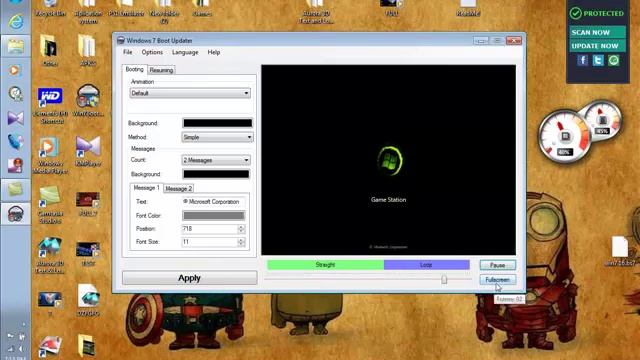Change the gray Font Color swatch
The image size is (640, 360).
(213, 216)
